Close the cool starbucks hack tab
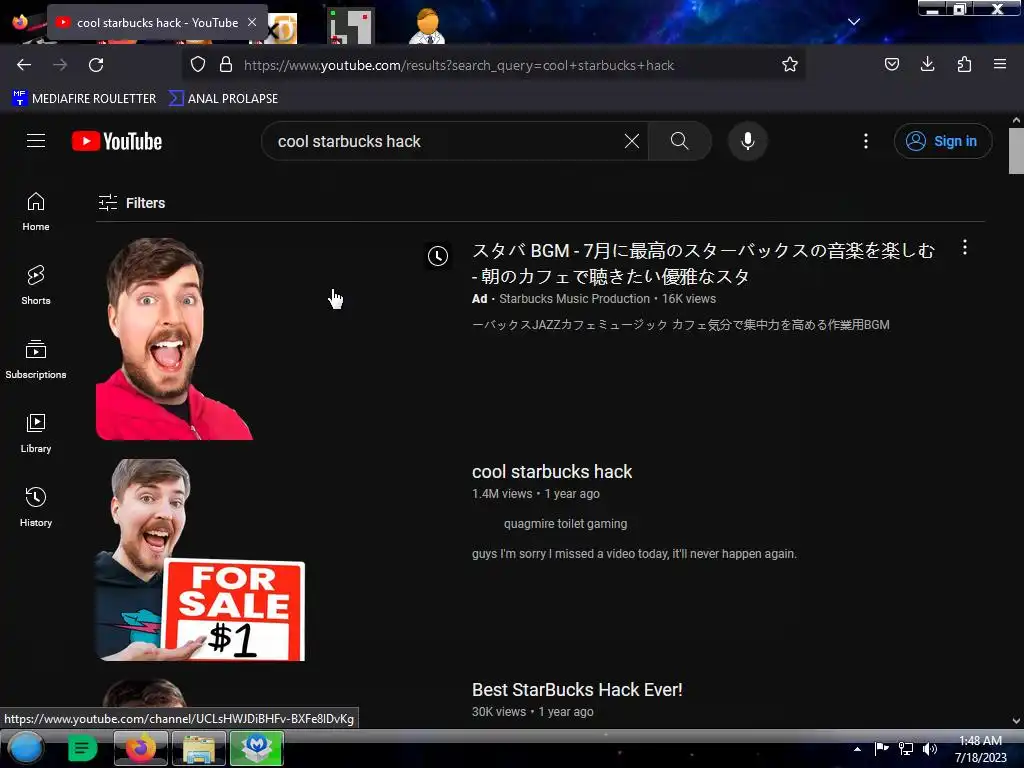Image resolution: width=1024 pixels, height=768 pixels. [x=252, y=22]
